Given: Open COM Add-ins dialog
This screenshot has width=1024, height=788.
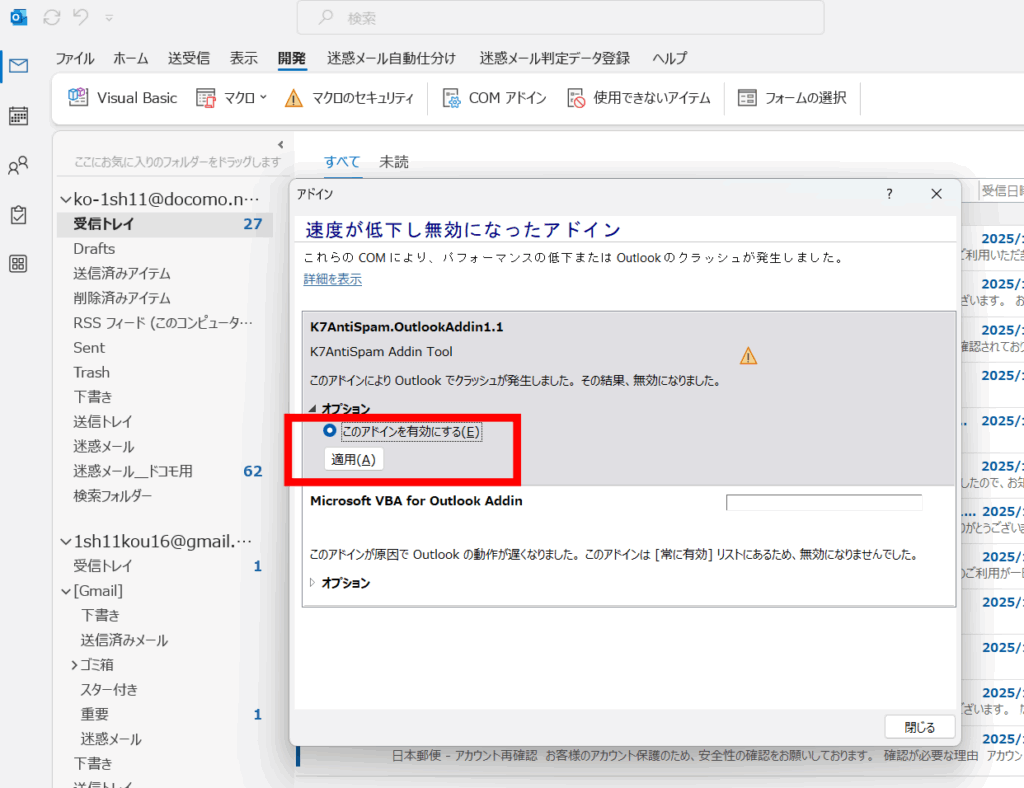Looking at the screenshot, I should click(495, 98).
